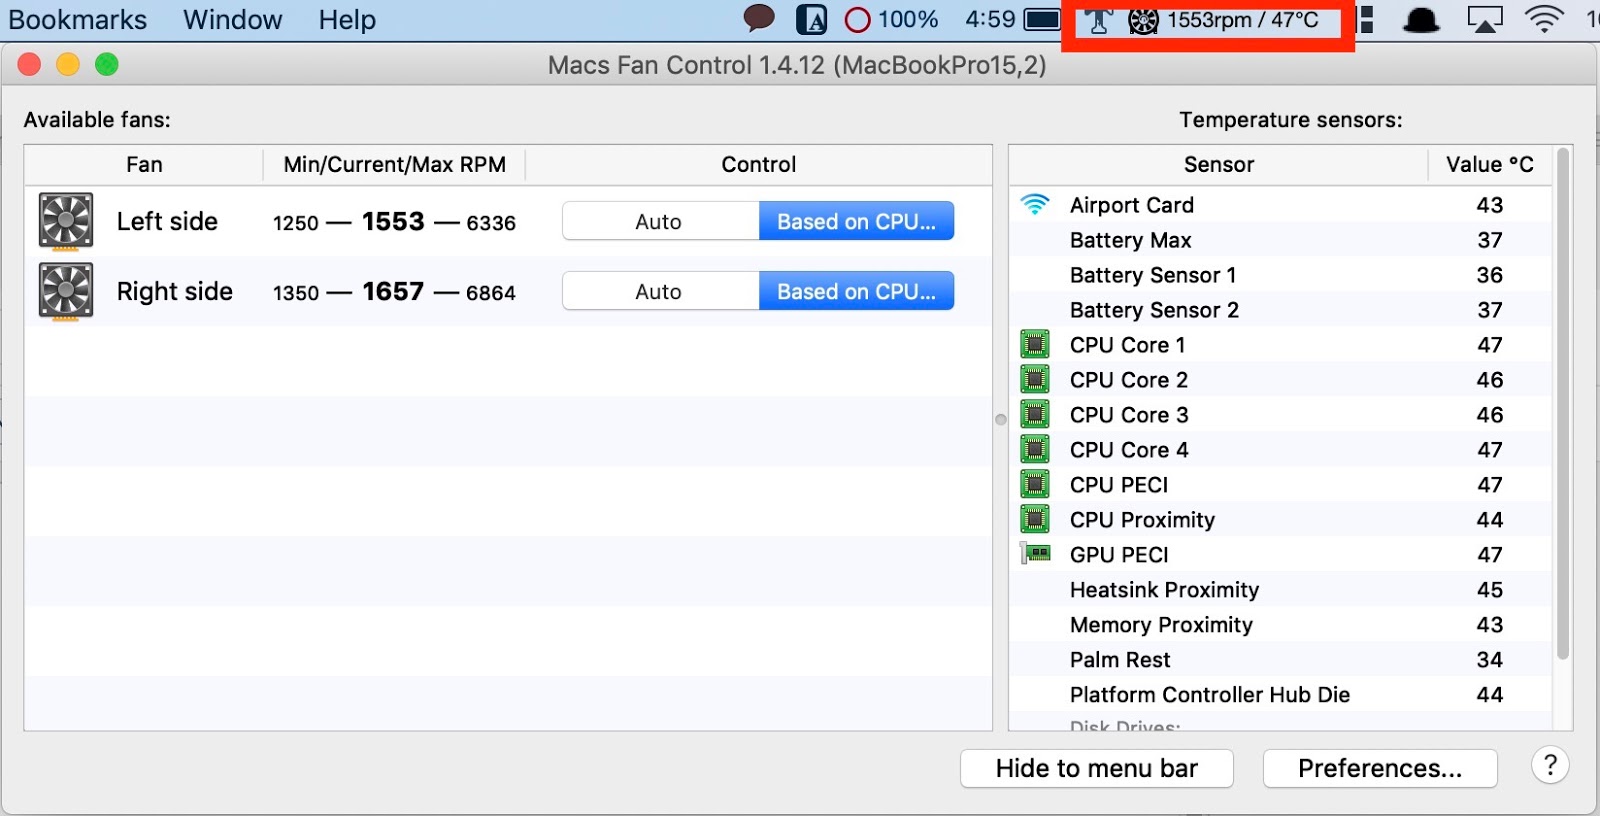Select the Heatsink Proximity sensor row
The image size is (1600, 816).
click(x=1280, y=590)
